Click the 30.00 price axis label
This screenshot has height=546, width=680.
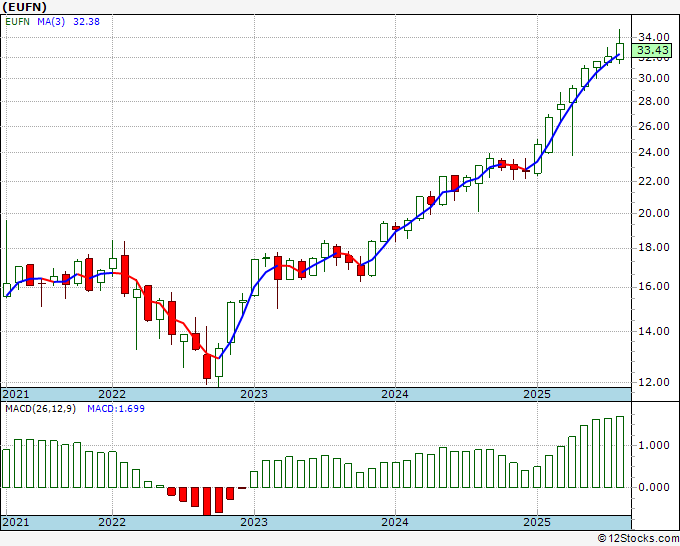click(654, 78)
